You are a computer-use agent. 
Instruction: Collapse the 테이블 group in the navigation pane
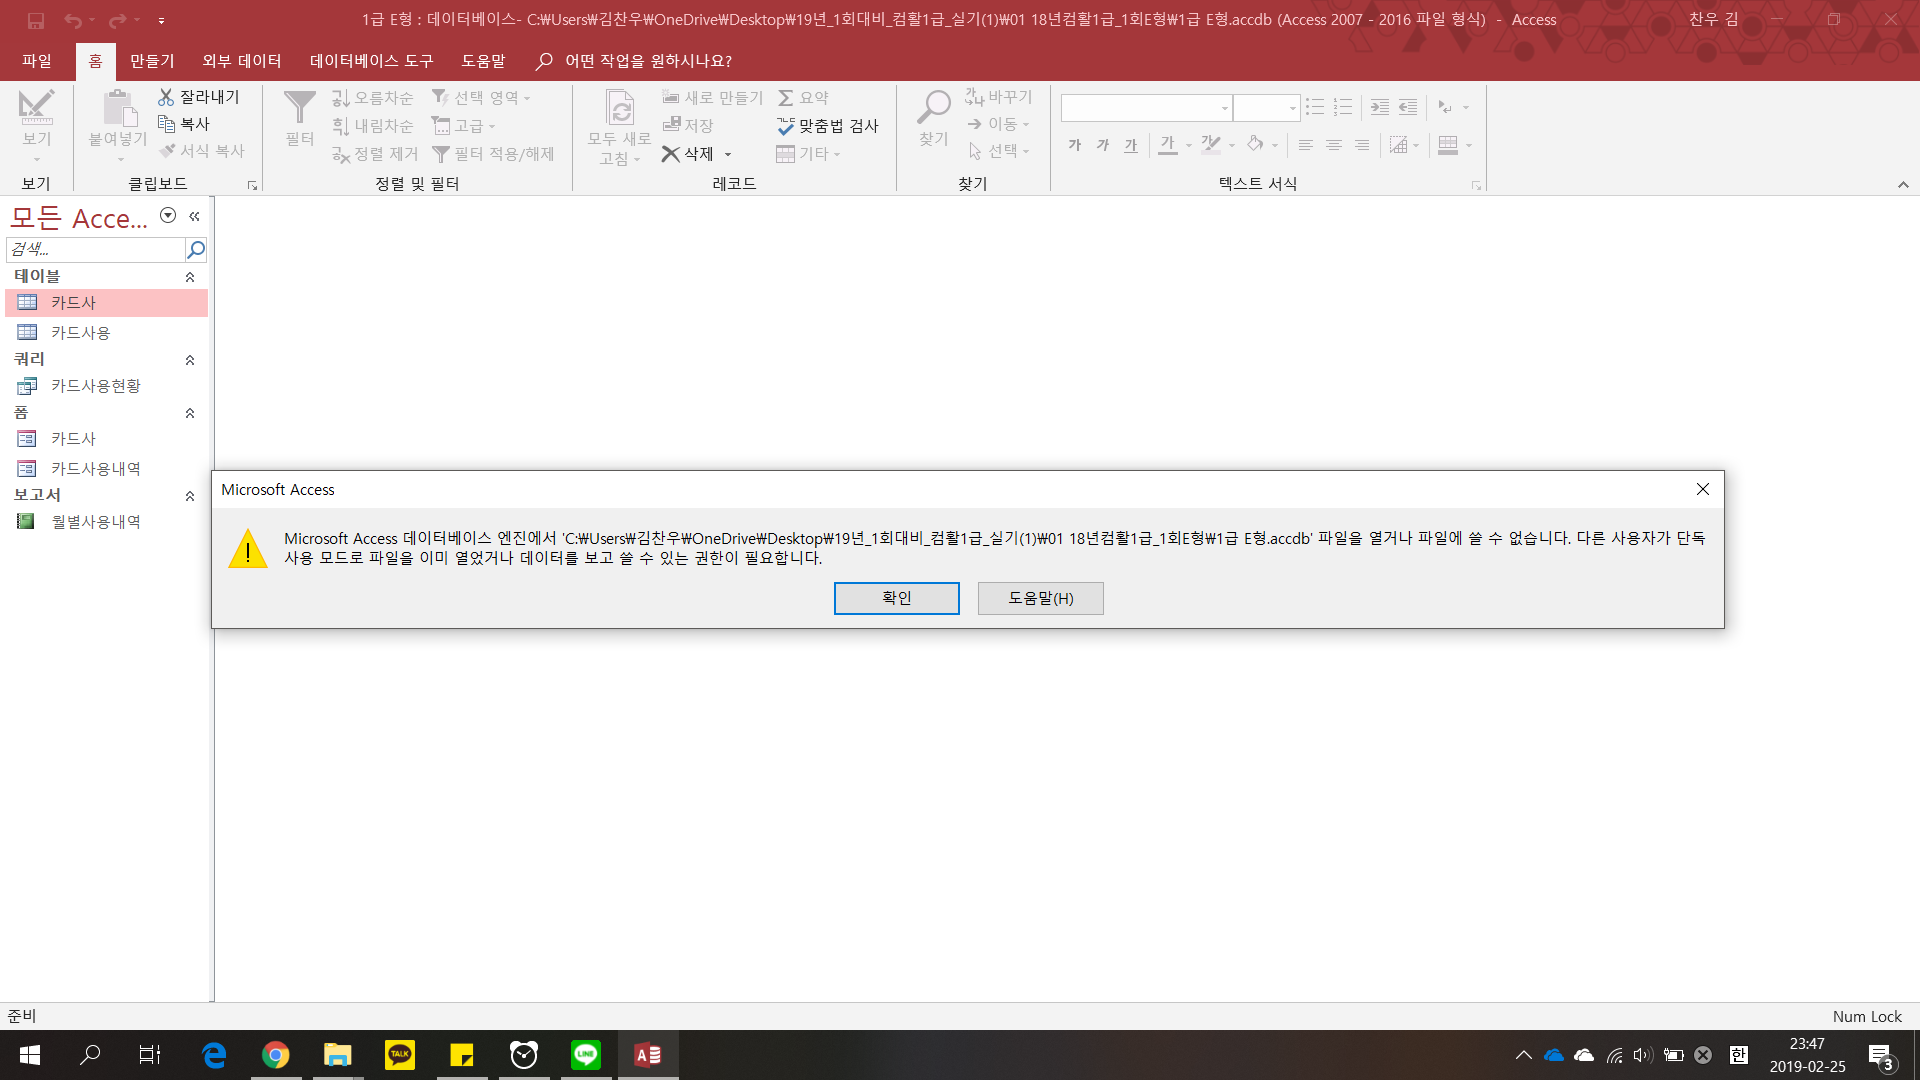click(190, 277)
